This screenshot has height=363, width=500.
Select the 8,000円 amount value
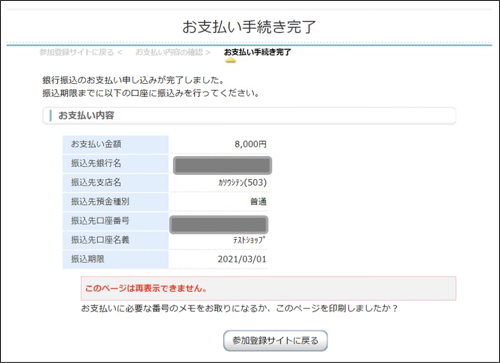point(250,144)
